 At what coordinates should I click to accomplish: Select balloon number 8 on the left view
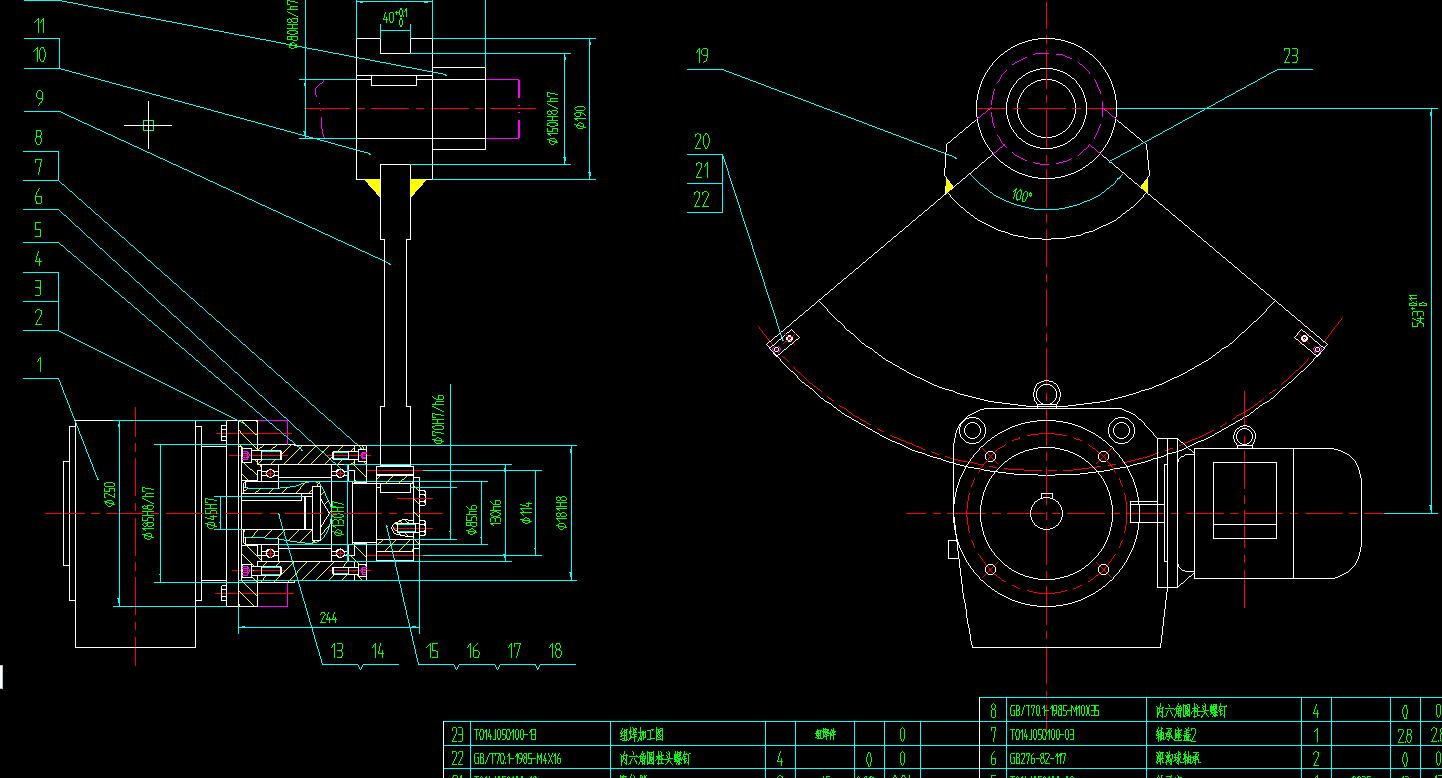pyautogui.click(x=38, y=138)
